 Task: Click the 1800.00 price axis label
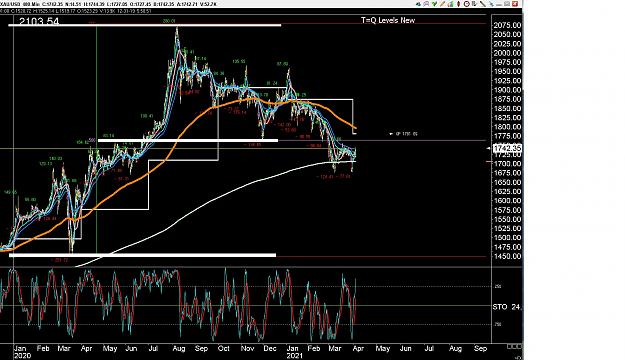pos(507,127)
